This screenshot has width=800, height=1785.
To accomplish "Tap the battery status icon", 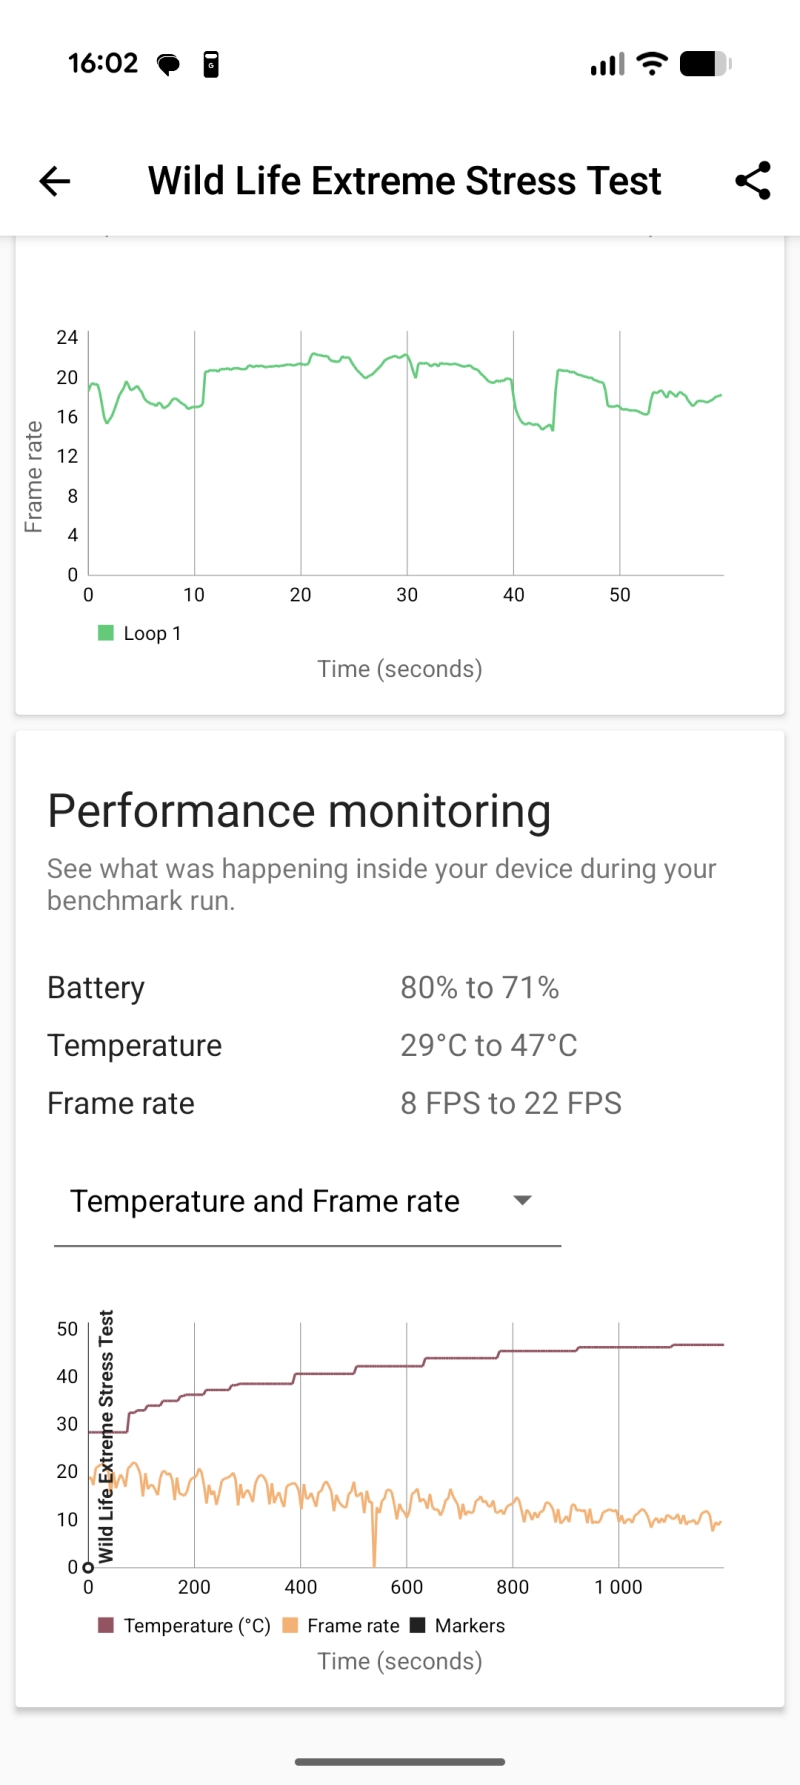I will pyautogui.click(x=706, y=64).
